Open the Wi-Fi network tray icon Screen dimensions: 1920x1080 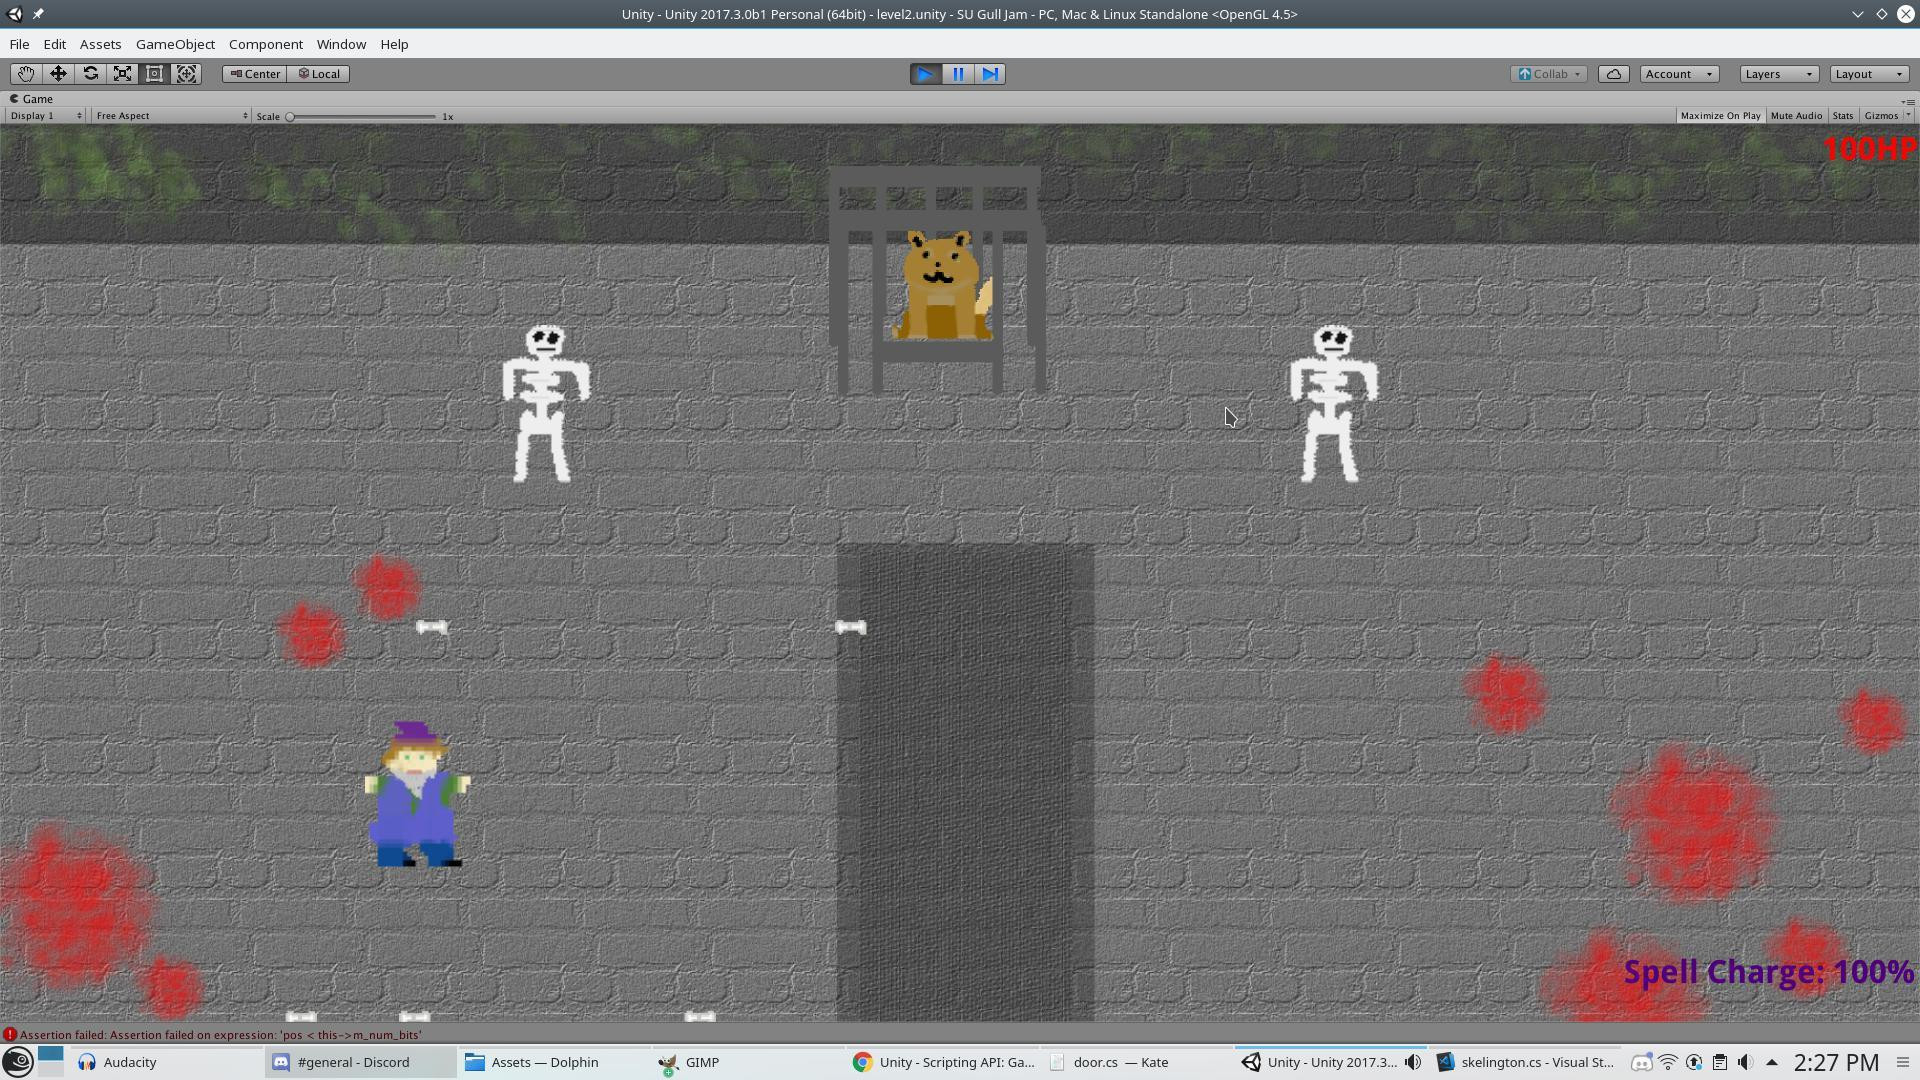pos(1668,1062)
